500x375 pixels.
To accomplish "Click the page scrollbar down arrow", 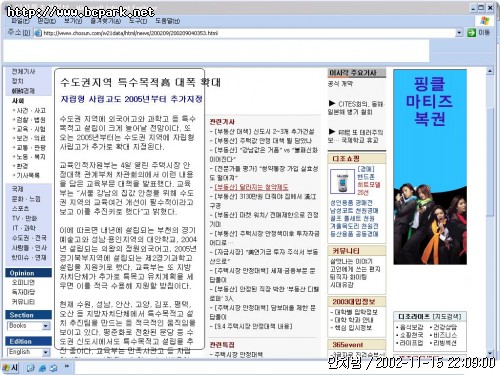I will click(490, 353).
